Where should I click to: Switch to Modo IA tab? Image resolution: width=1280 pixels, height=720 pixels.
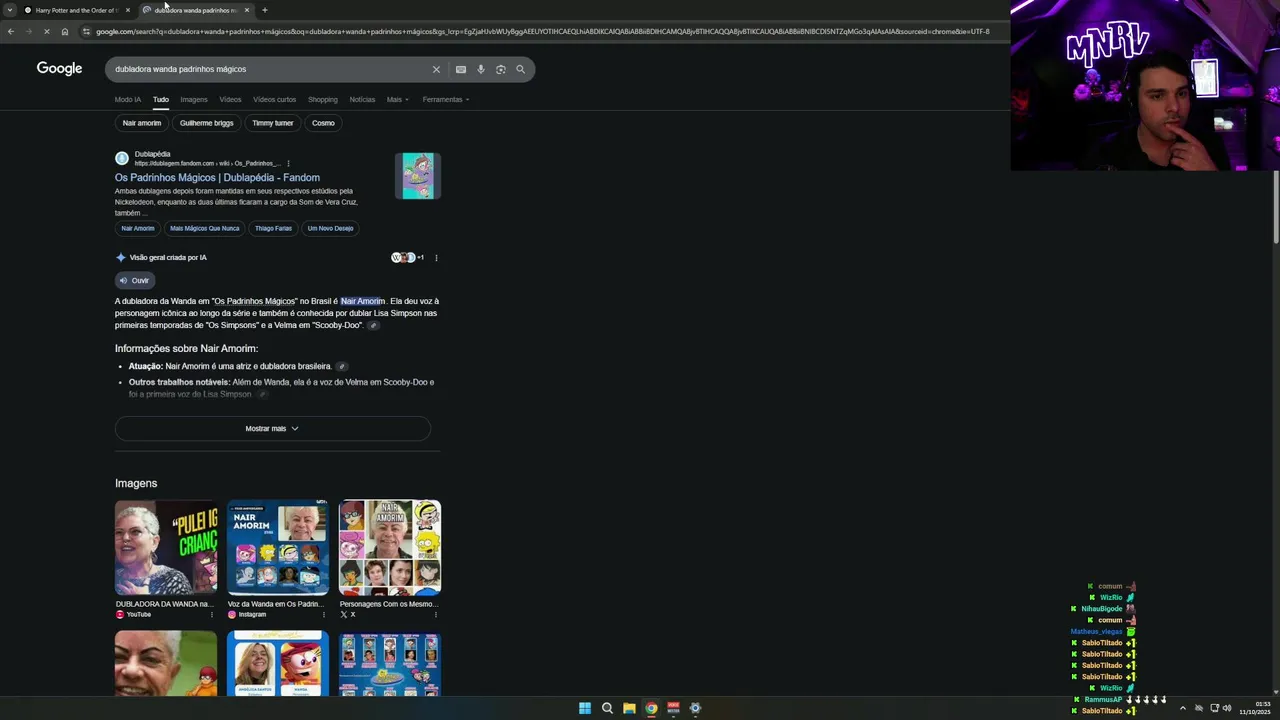(128, 100)
